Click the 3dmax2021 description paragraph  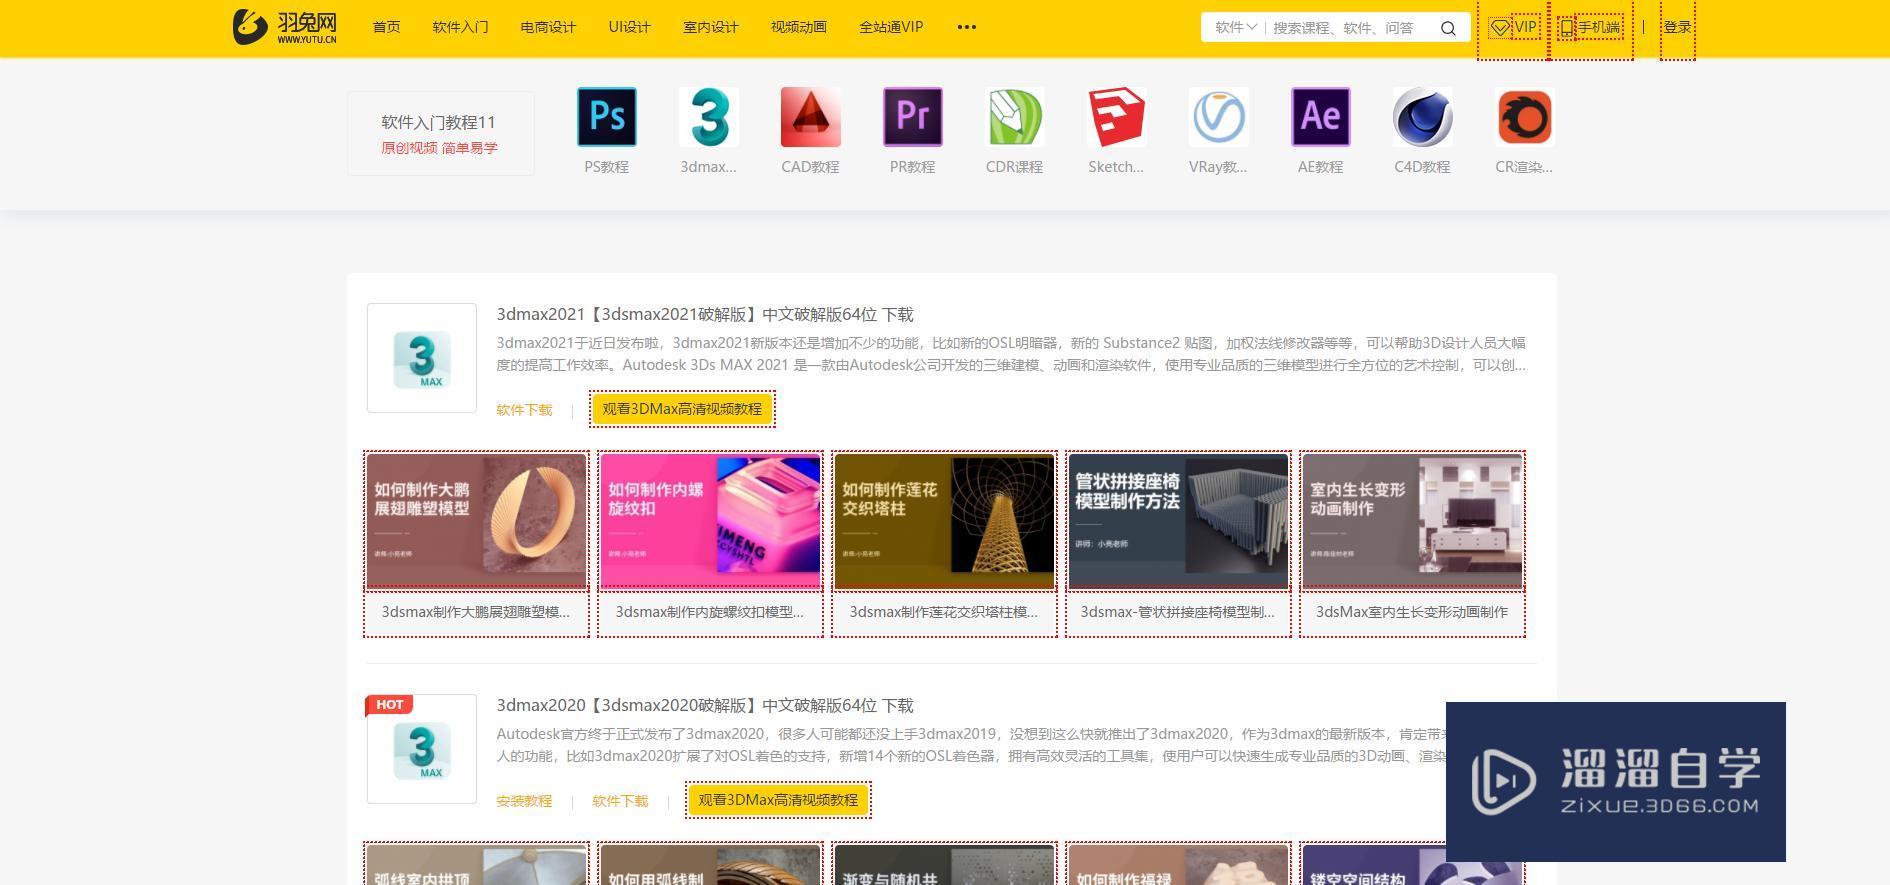tap(1011, 354)
